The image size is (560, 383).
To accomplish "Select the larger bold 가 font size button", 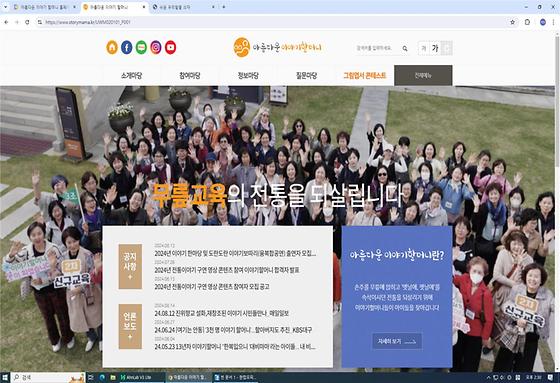I will point(435,48).
